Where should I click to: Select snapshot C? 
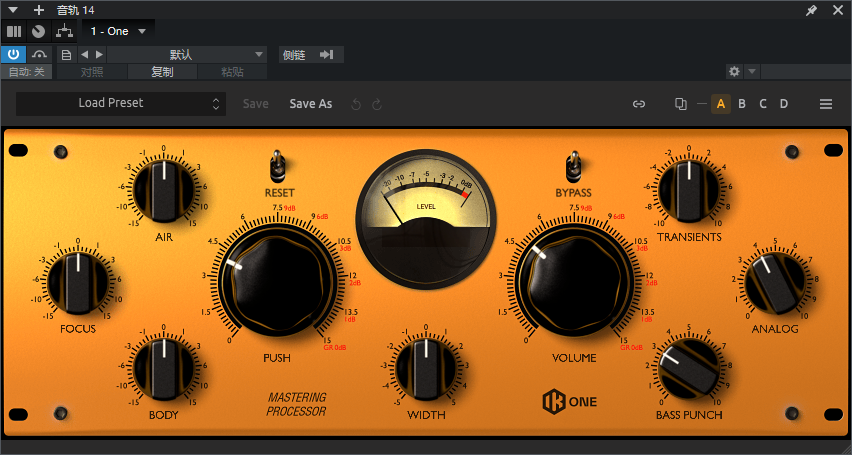point(763,104)
